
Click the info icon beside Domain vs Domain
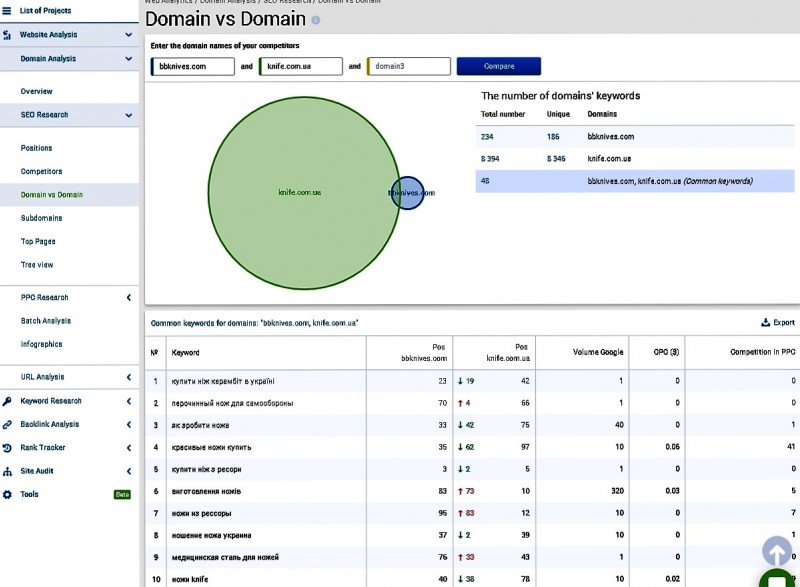point(316,20)
